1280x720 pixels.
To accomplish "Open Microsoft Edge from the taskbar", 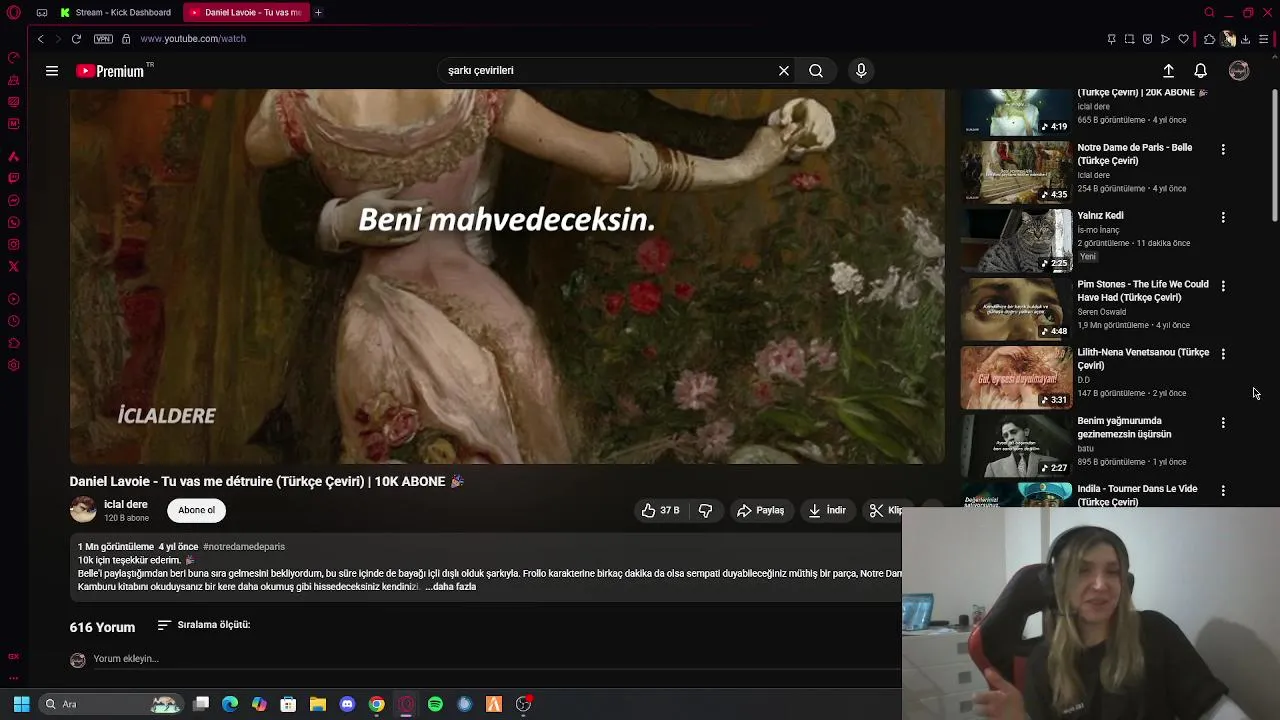I will [x=230, y=704].
